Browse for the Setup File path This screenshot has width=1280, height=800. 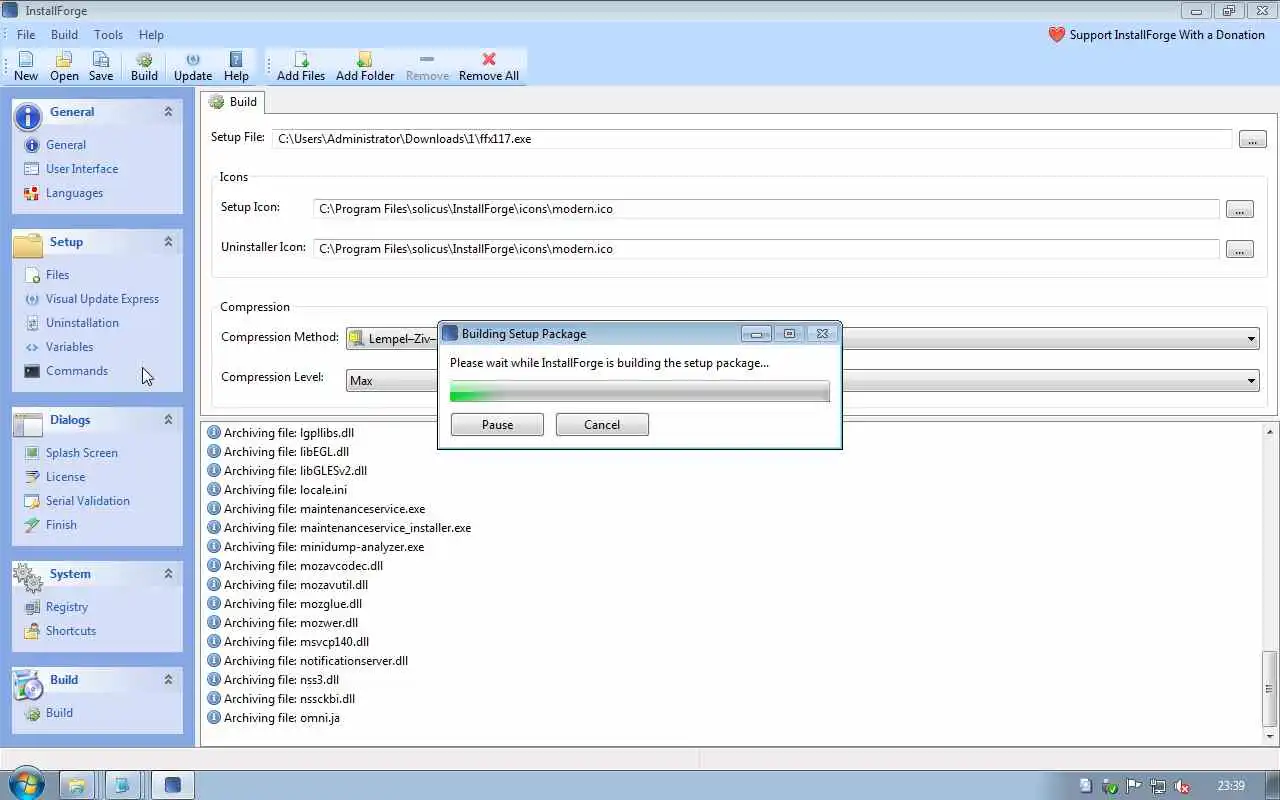coord(1252,140)
